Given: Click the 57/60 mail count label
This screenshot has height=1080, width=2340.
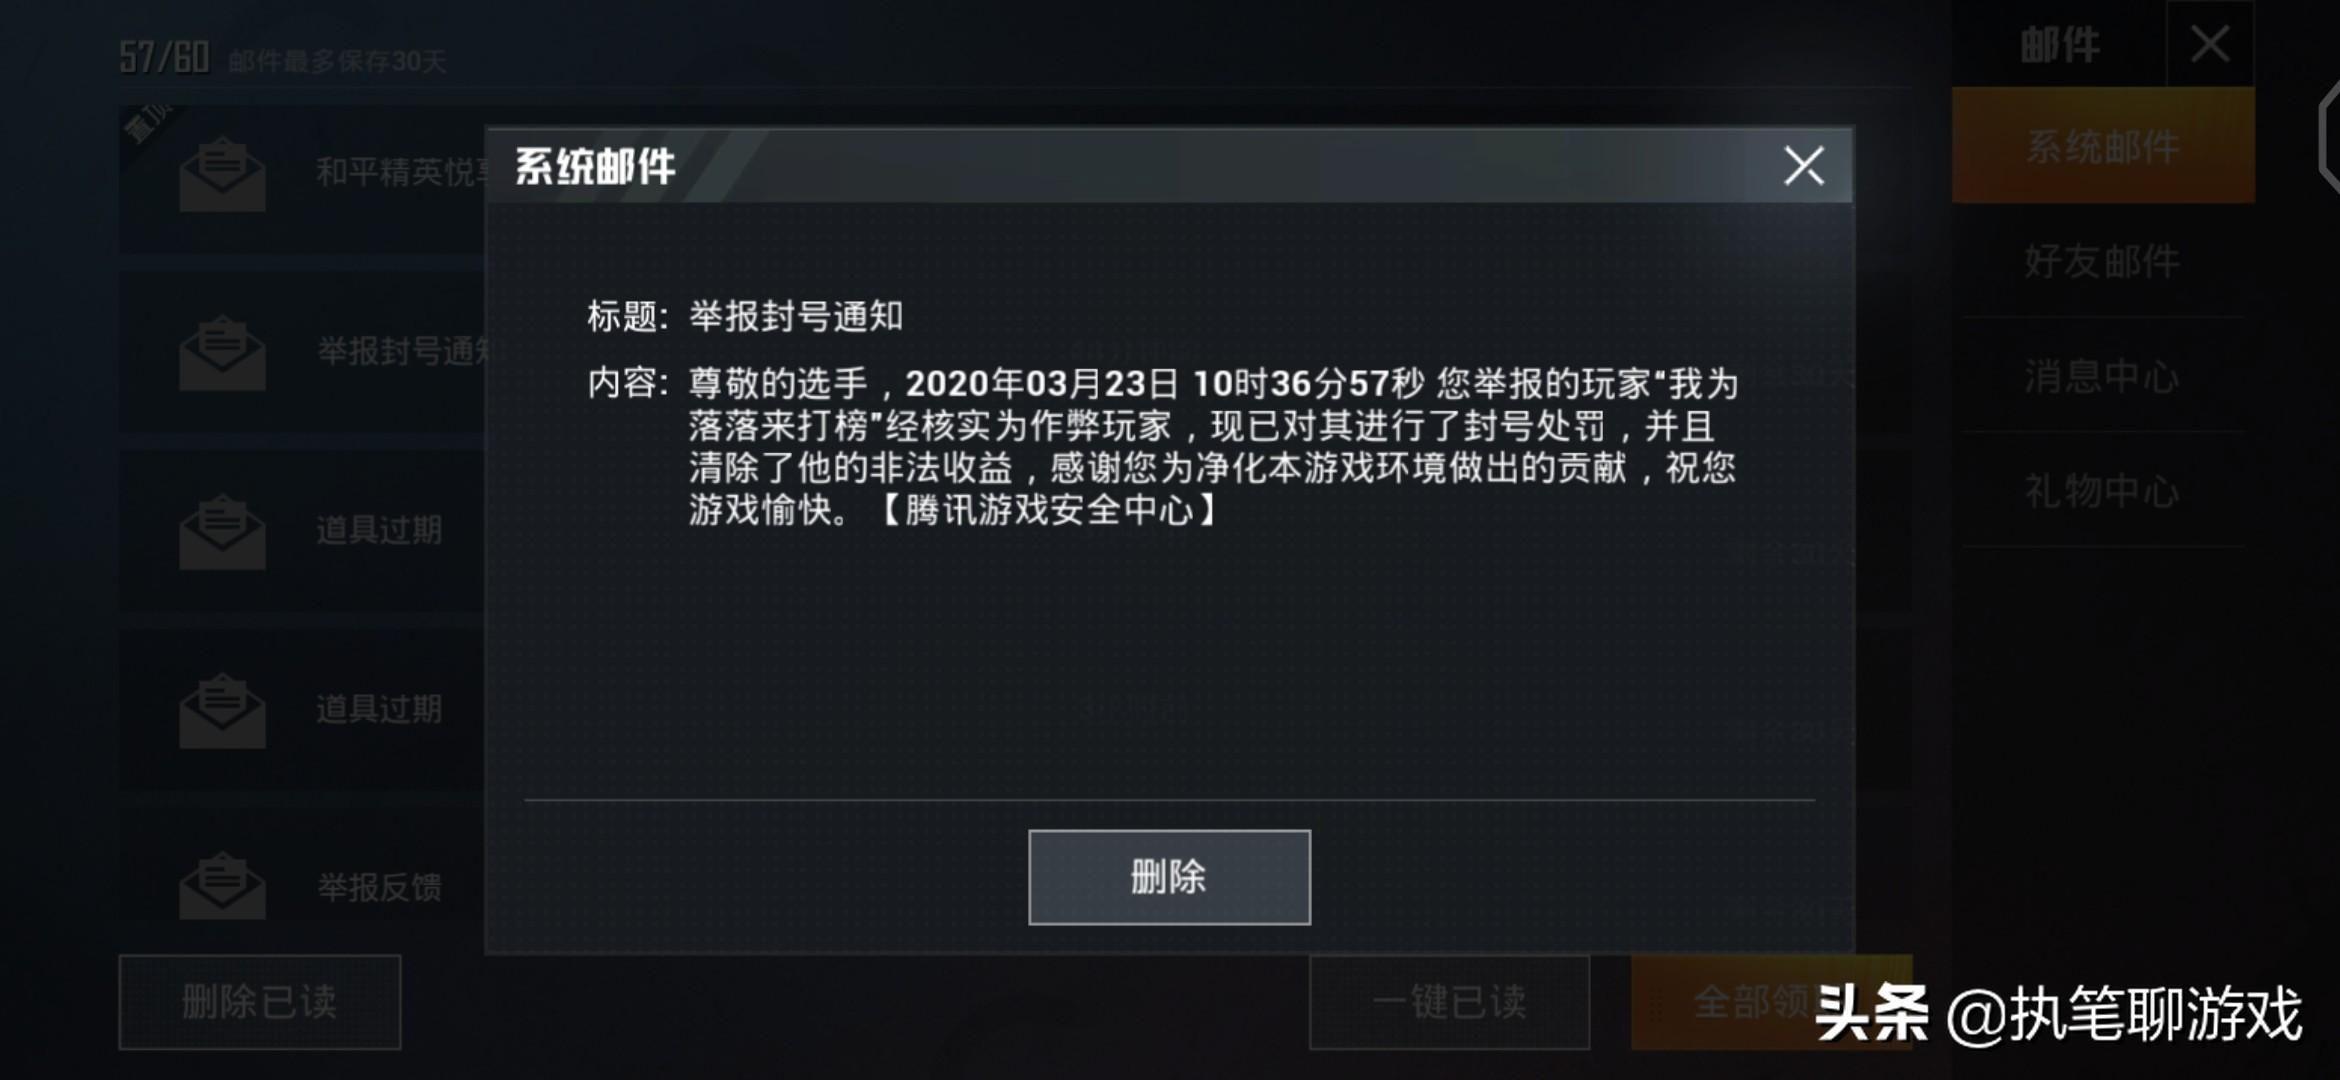Looking at the screenshot, I should click(164, 58).
